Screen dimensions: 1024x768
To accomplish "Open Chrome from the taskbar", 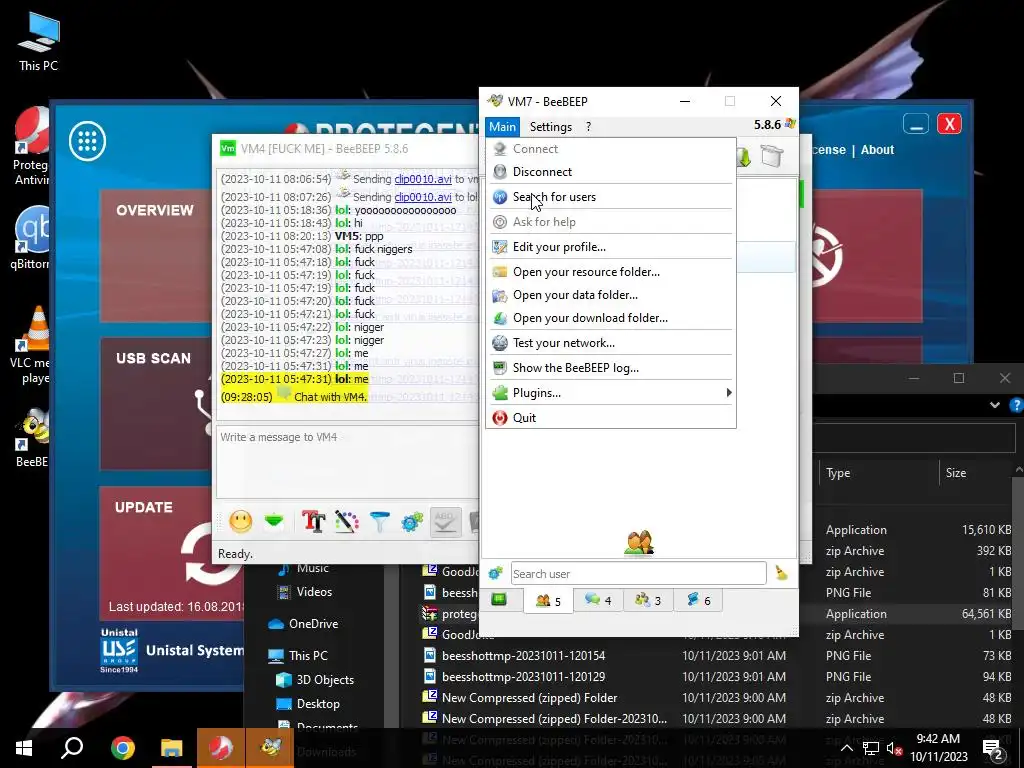I will (x=122, y=748).
